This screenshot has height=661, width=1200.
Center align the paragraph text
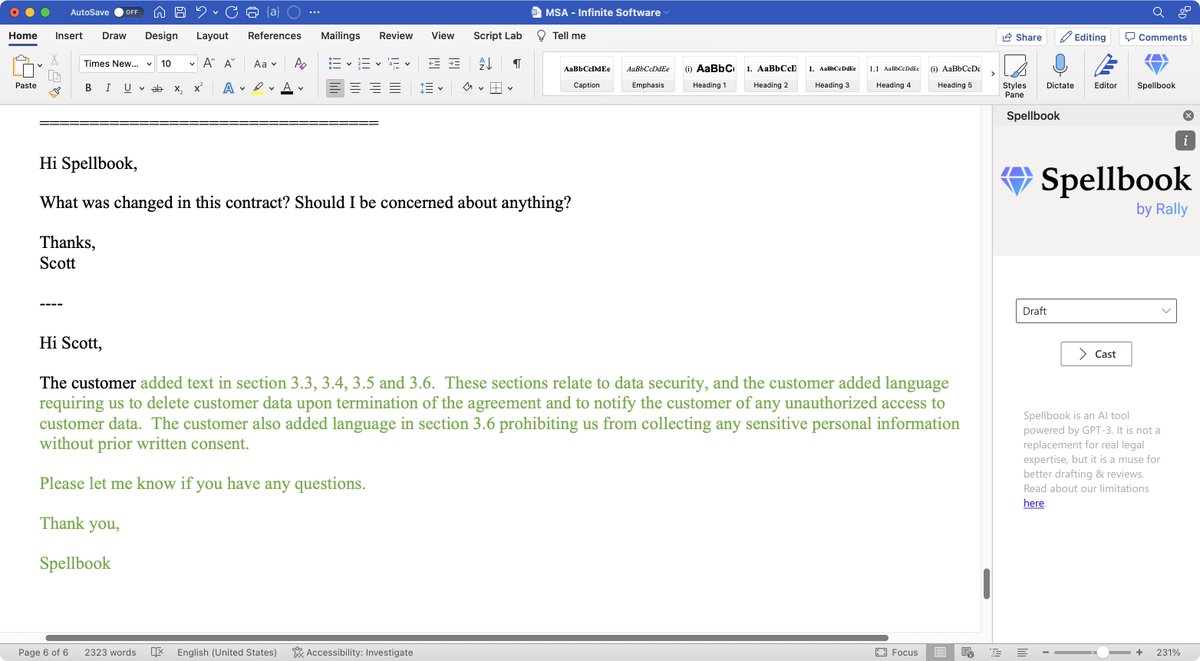click(x=355, y=88)
